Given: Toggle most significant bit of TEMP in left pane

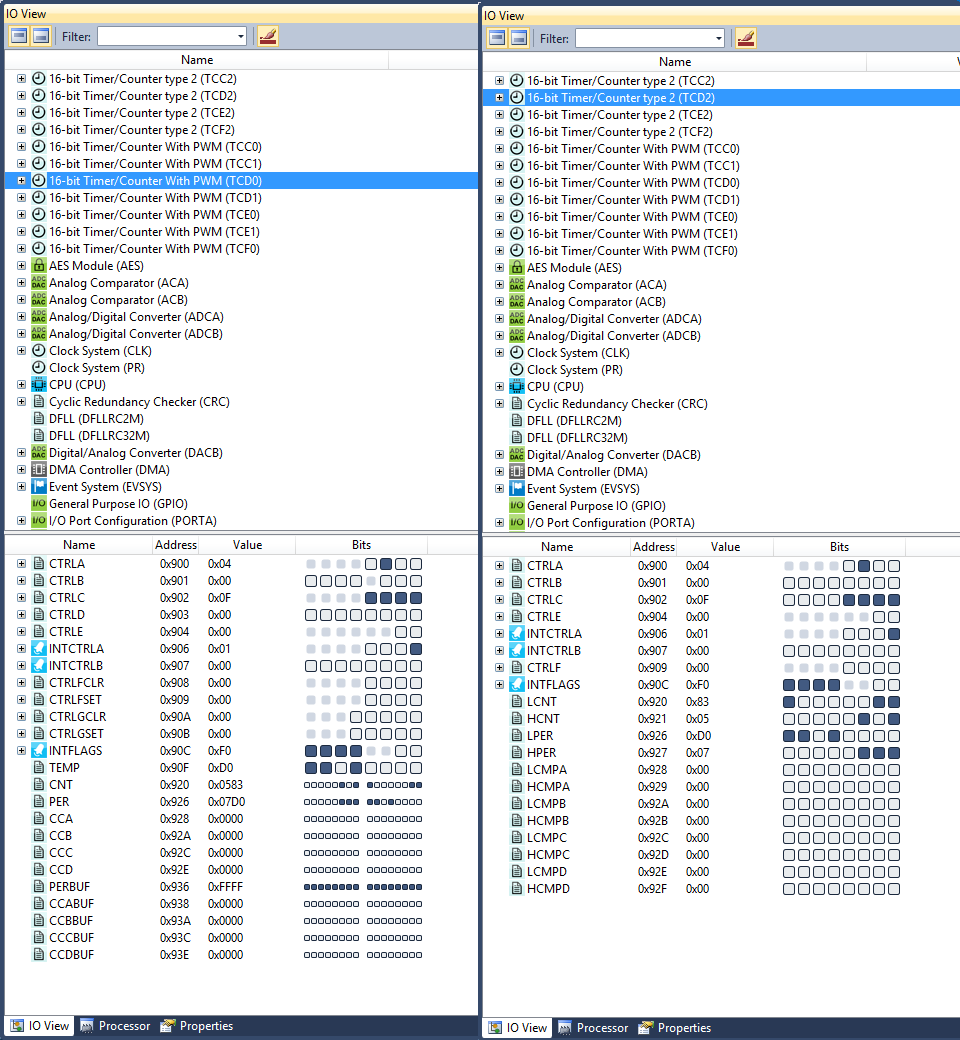Looking at the screenshot, I should [310, 768].
